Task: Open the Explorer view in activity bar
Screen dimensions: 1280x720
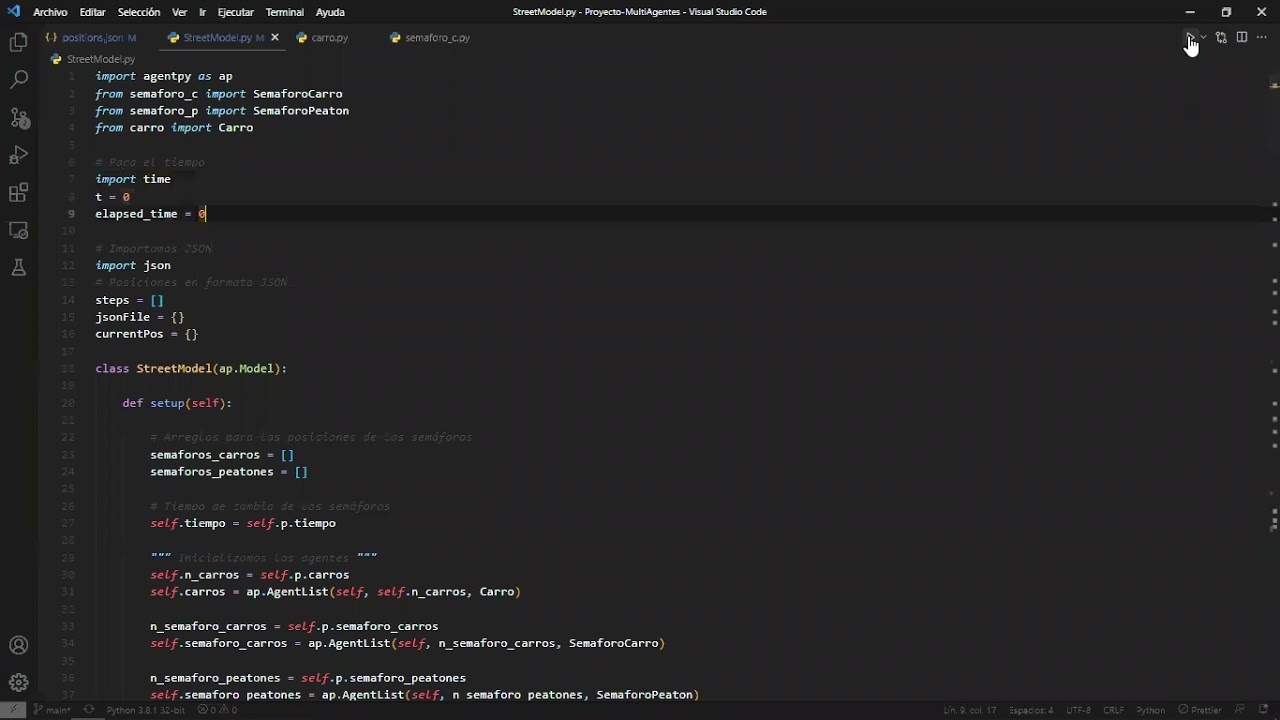Action: coord(18,43)
